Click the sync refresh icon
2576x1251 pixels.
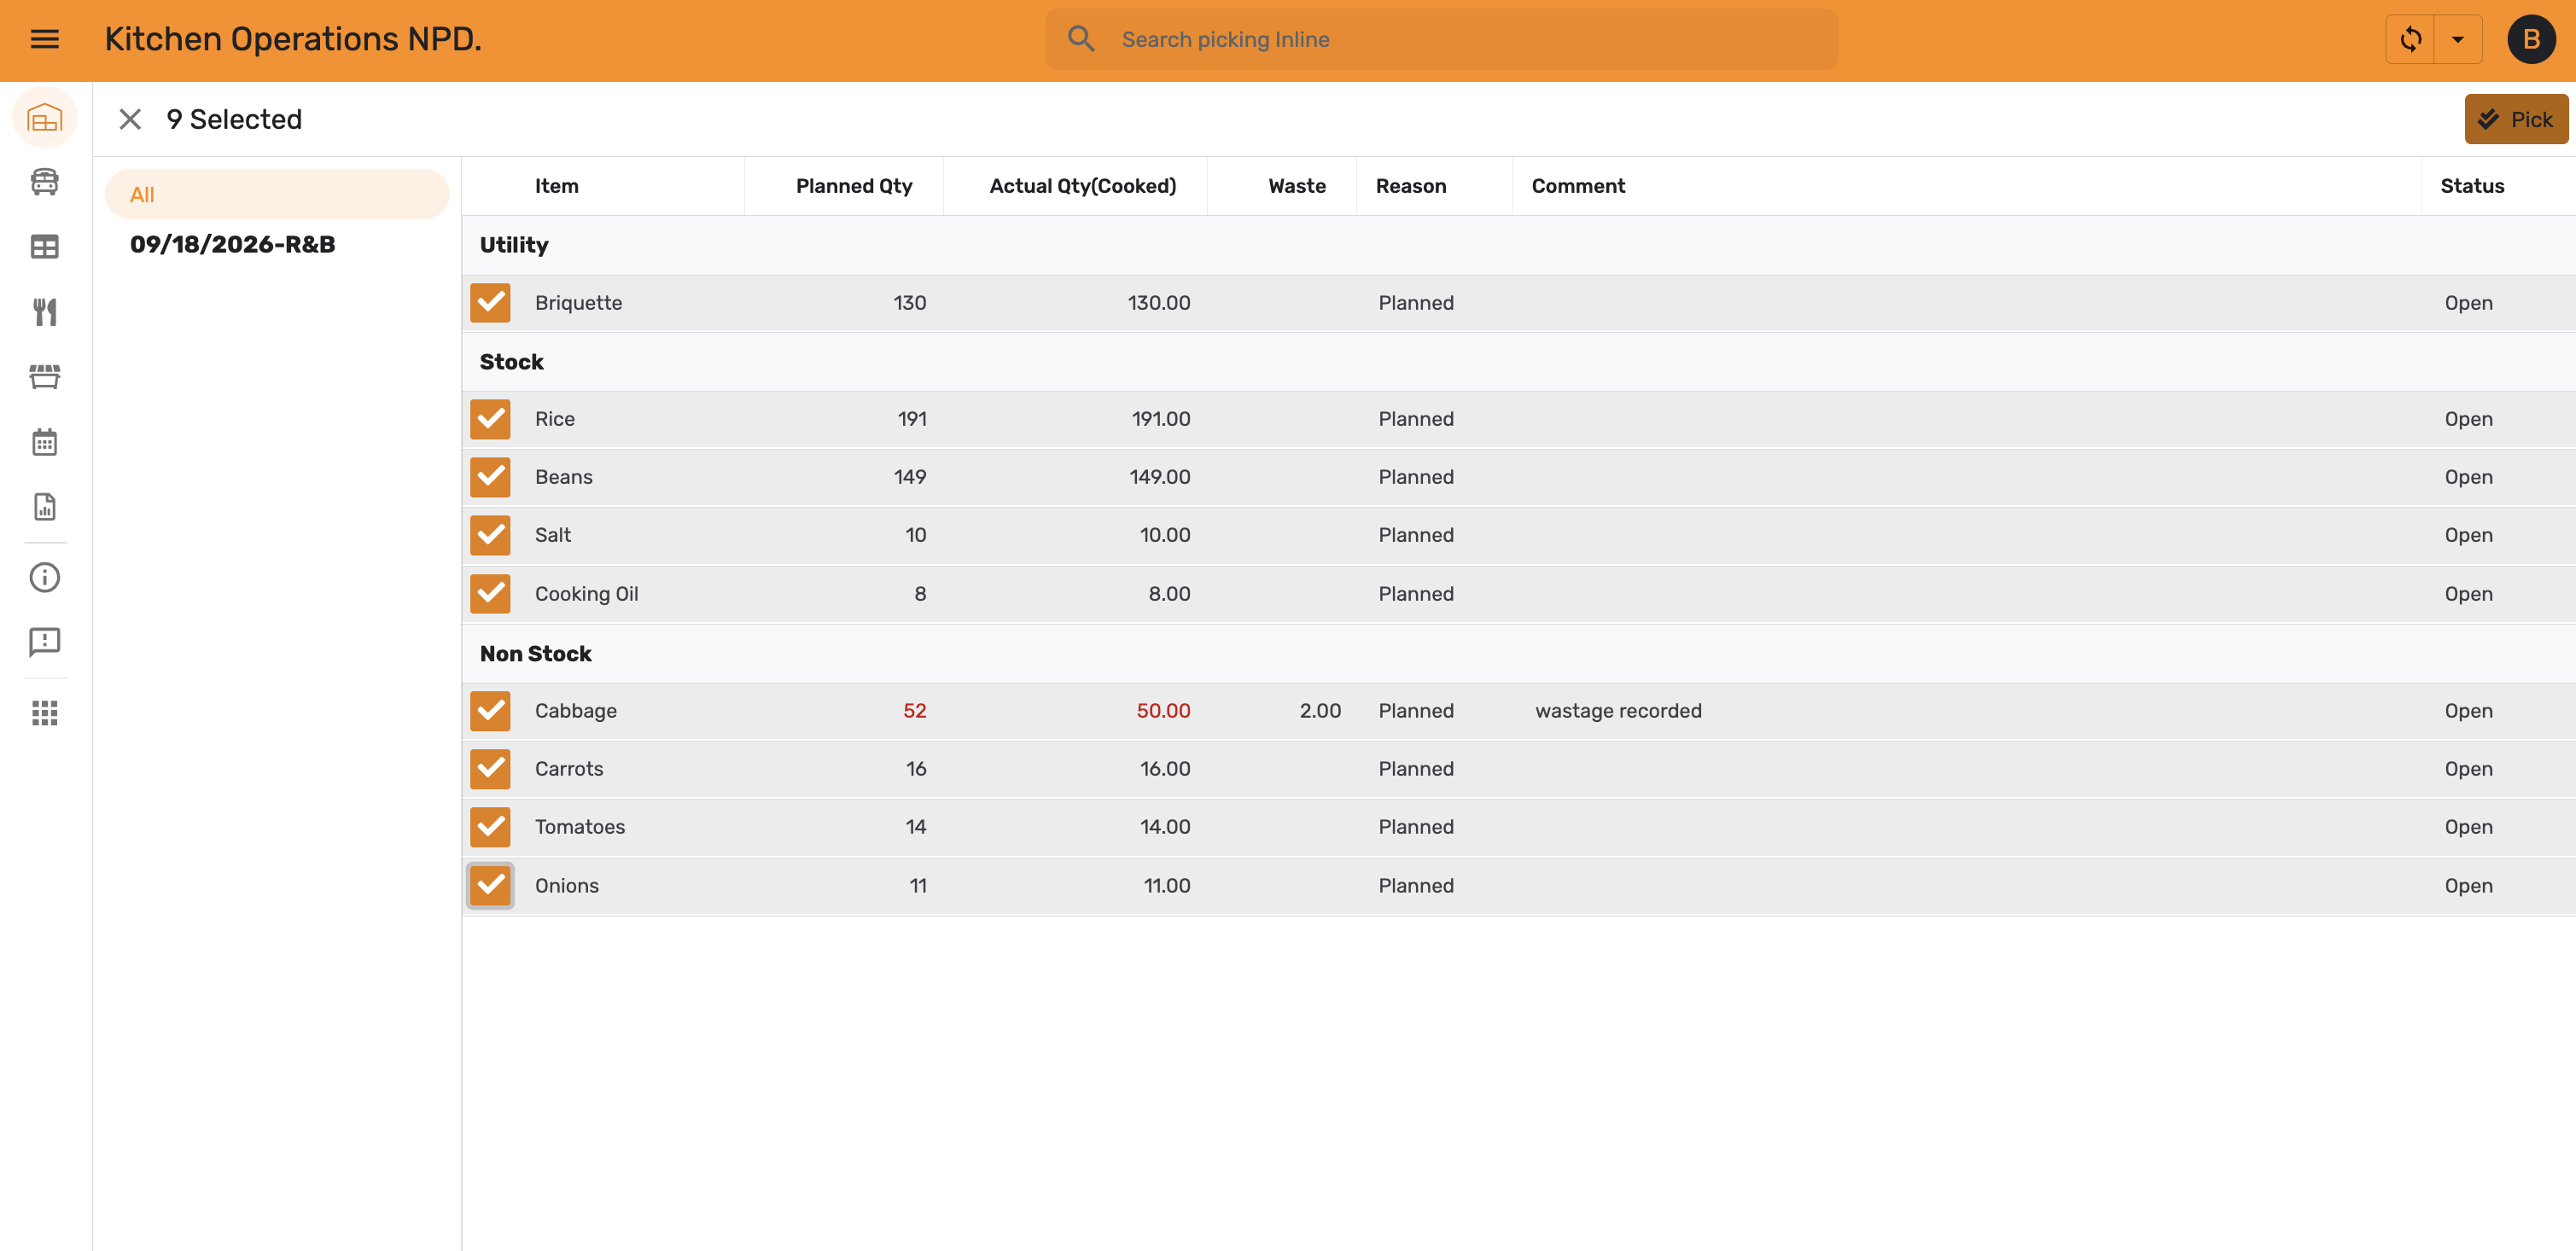pyautogui.click(x=2411, y=39)
